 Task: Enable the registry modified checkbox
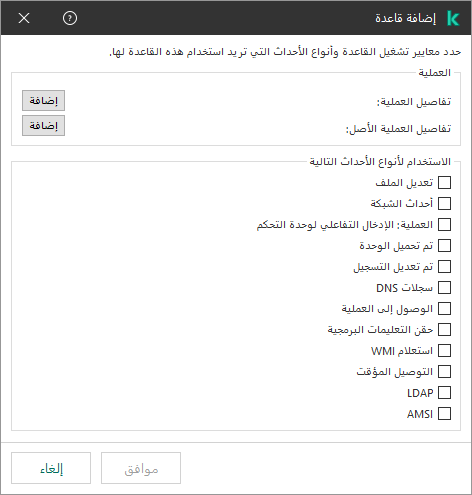[444, 267]
